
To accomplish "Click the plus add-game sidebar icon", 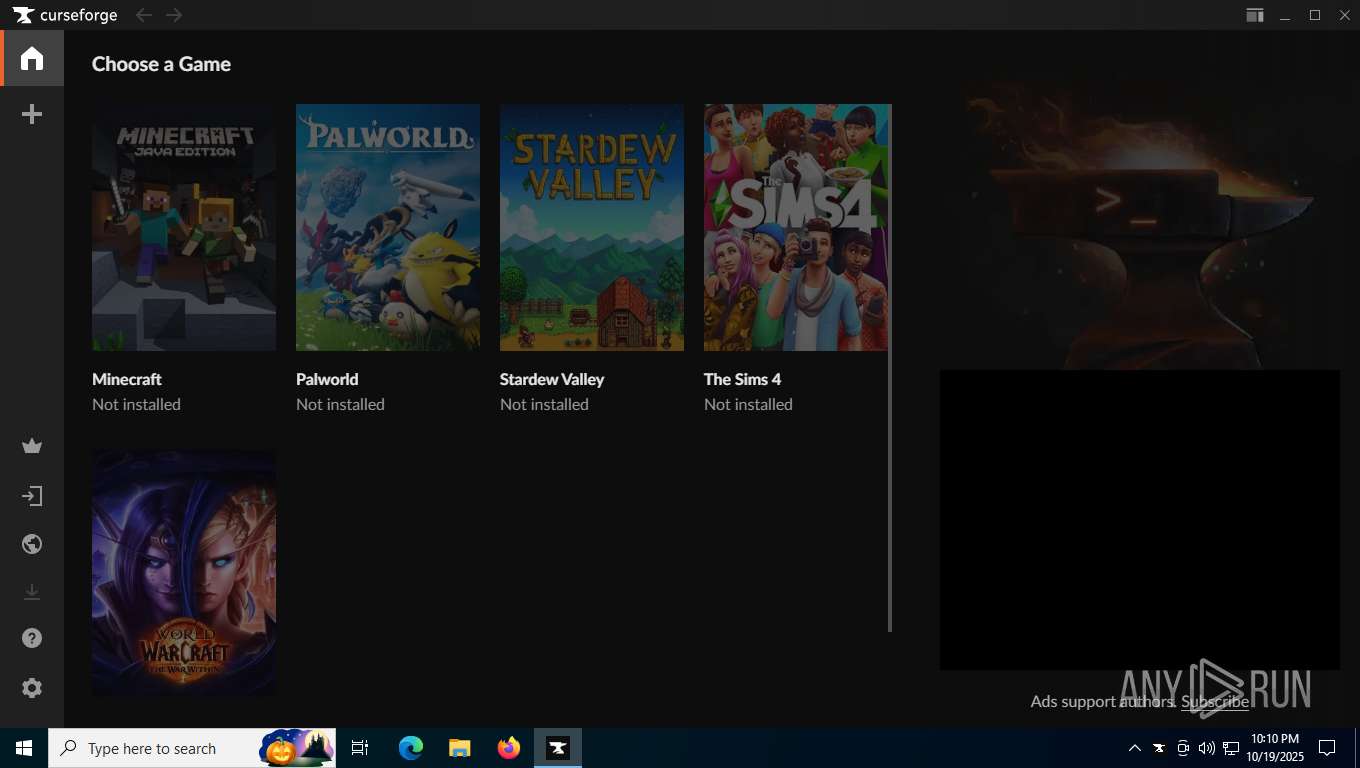I will click(32, 115).
